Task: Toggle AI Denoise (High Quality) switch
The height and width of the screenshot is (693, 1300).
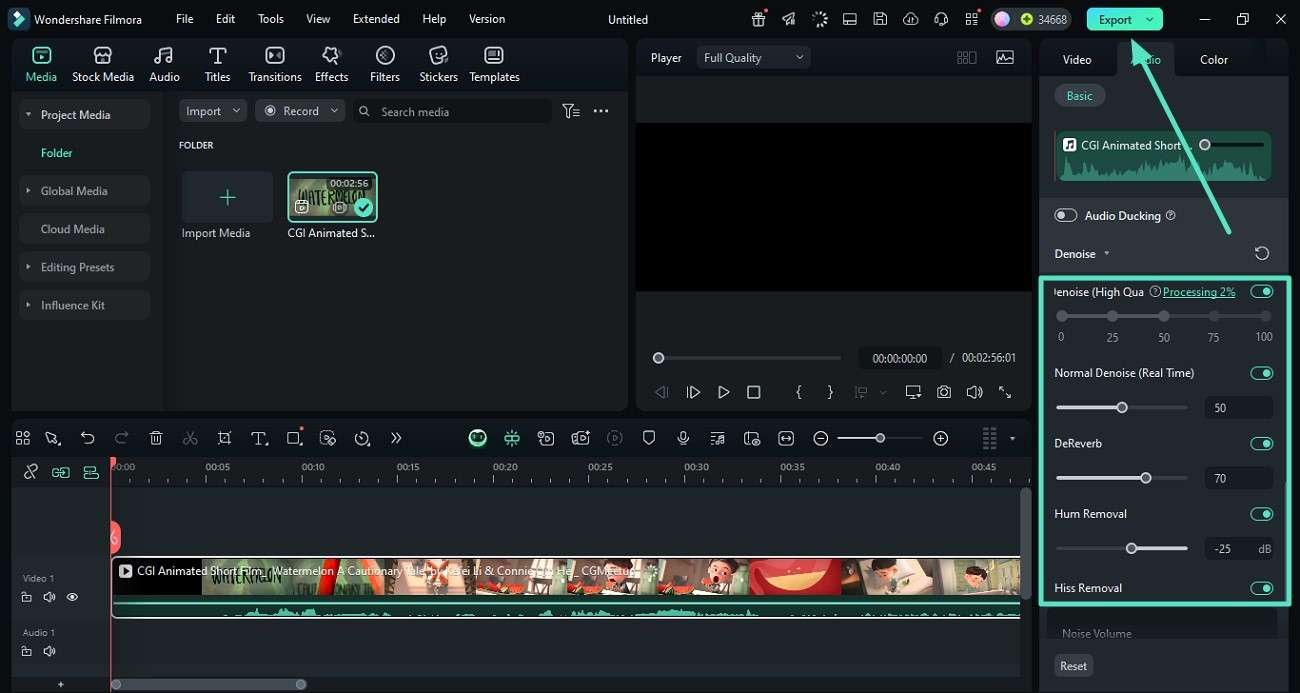Action: [1262, 292]
